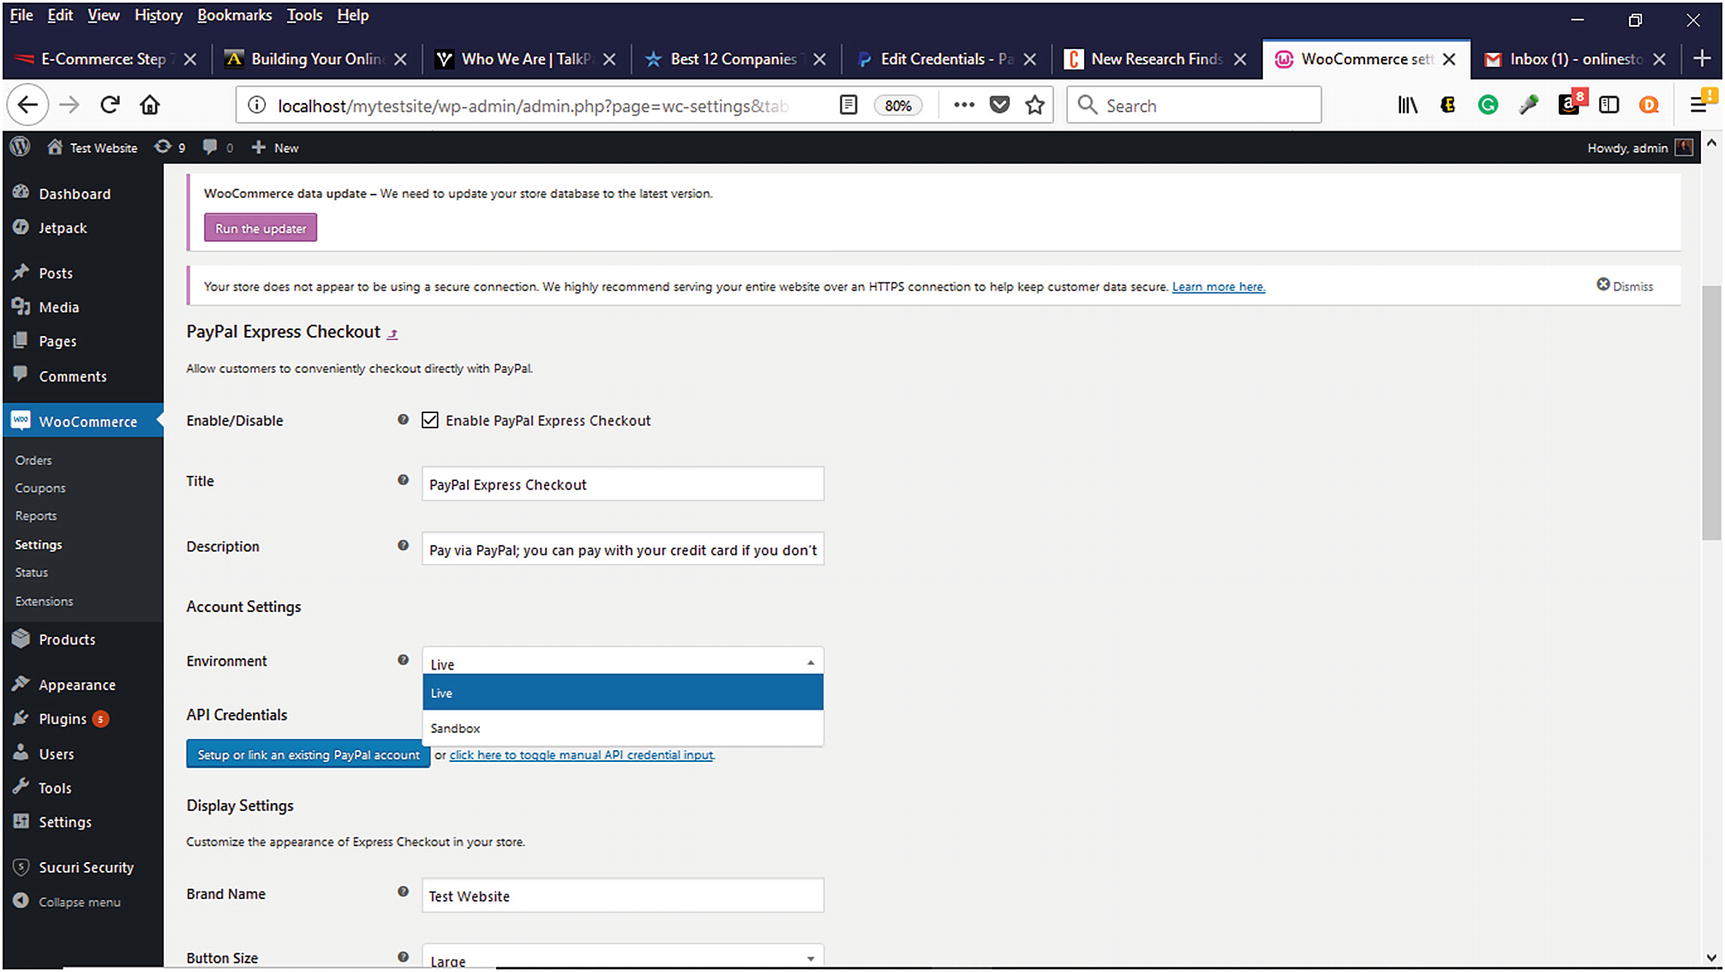This screenshot has width=1725, height=972.
Task: Open extension icon with red 8 badge
Action: pyautogui.click(x=1570, y=103)
